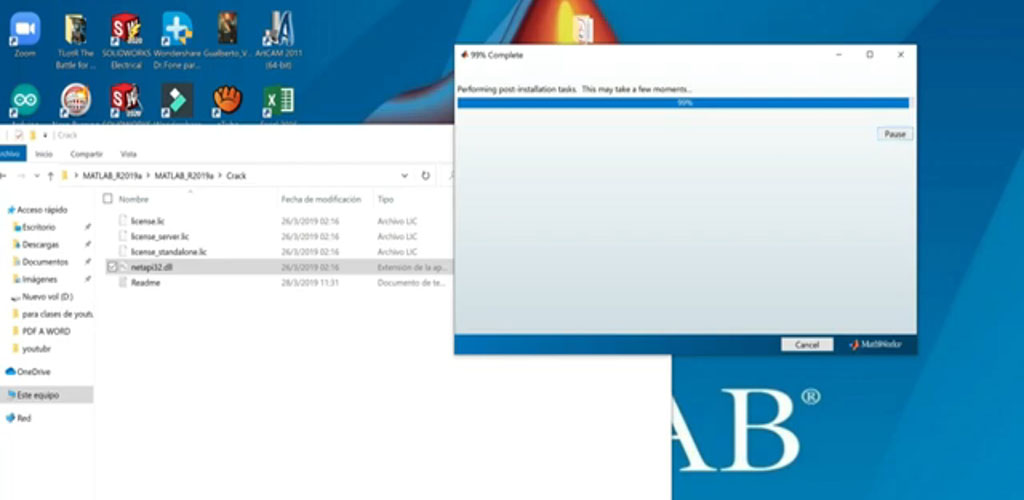Viewport: 1024px width, 500px height.
Task: Select the license.lic file name
Action: (x=148, y=221)
